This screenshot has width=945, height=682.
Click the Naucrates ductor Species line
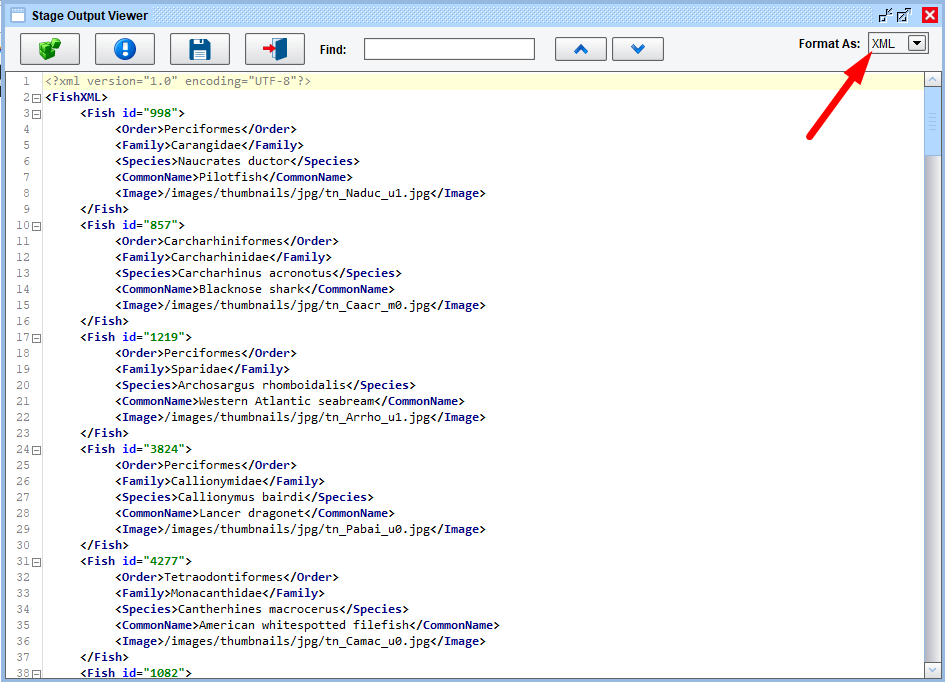[x=237, y=161]
